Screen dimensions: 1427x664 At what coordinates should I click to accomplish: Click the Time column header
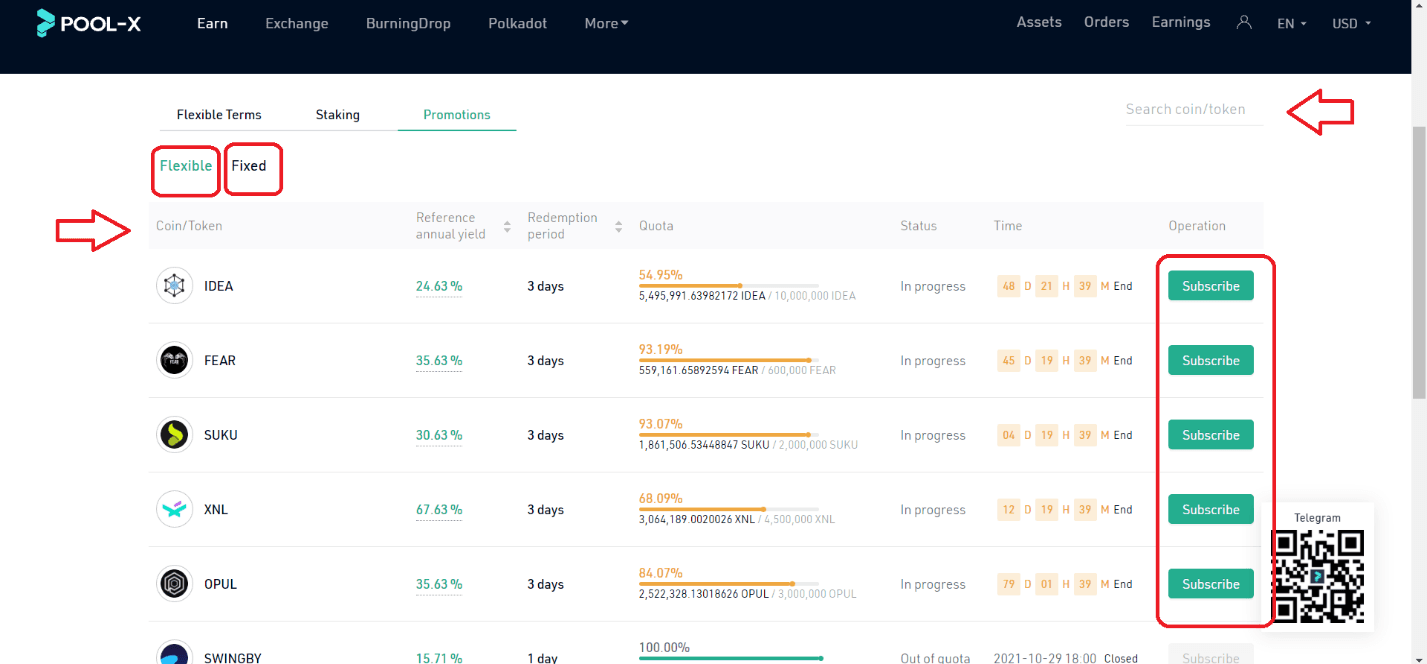(x=1008, y=226)
